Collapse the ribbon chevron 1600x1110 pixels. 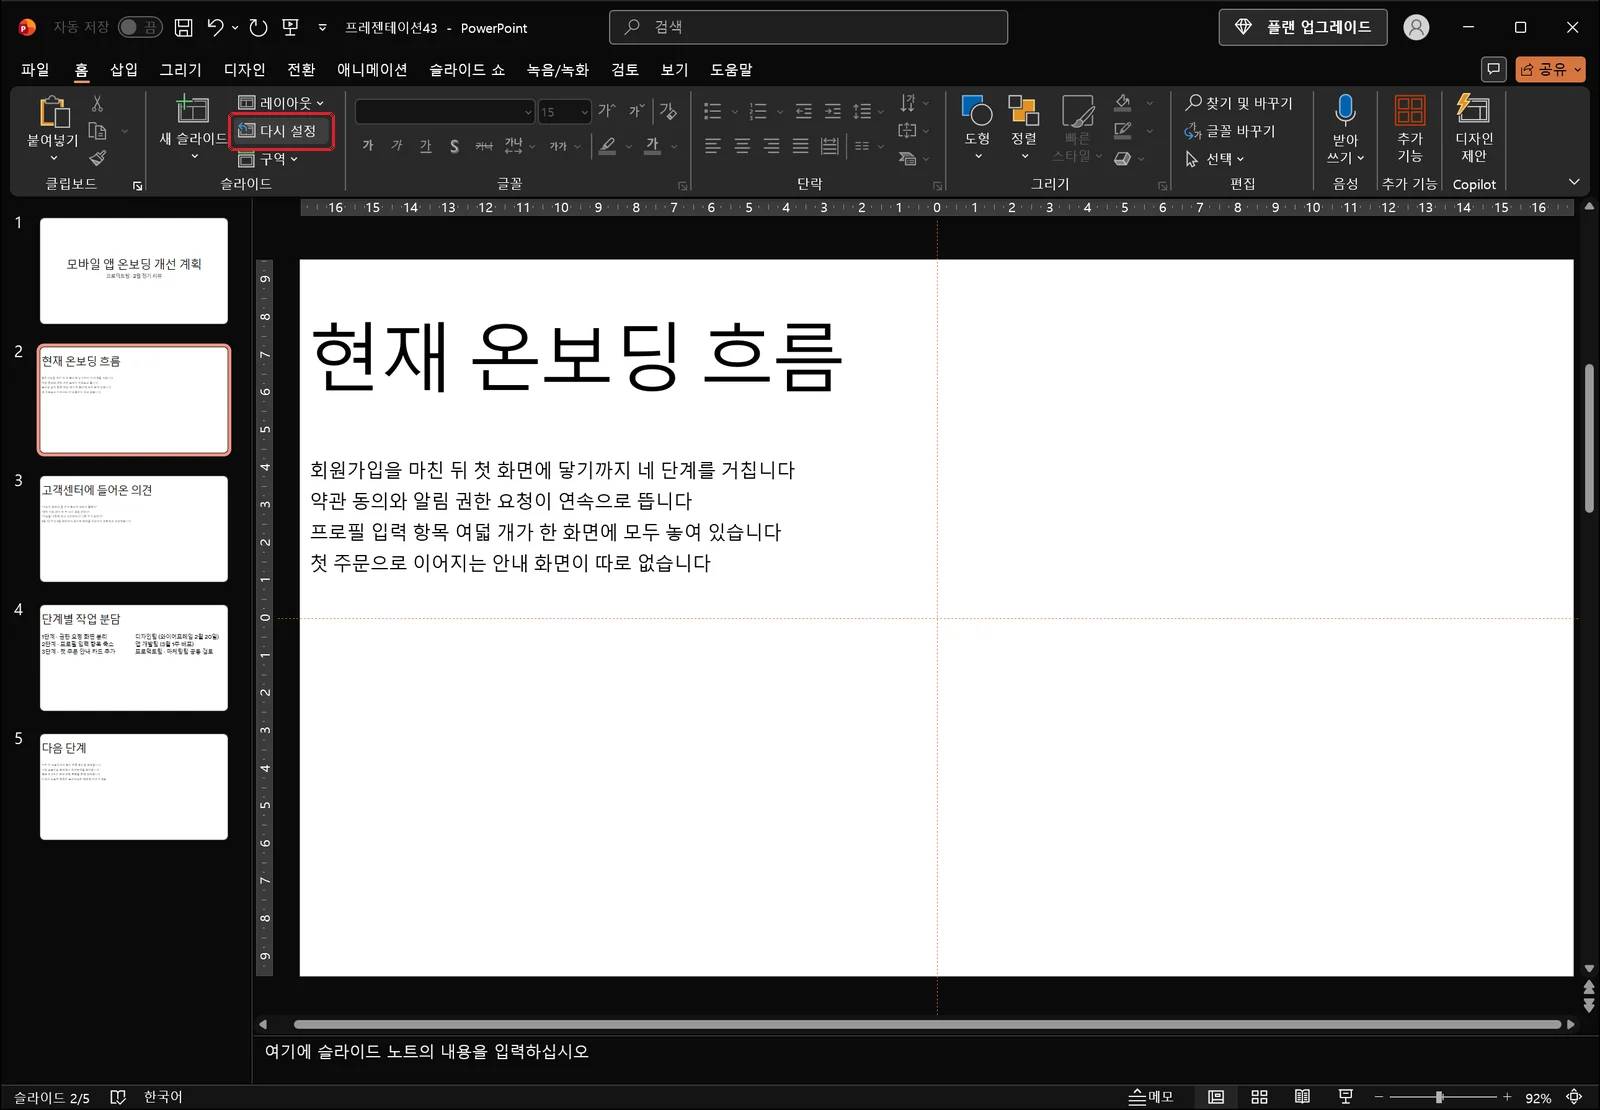click(1574, 182)
